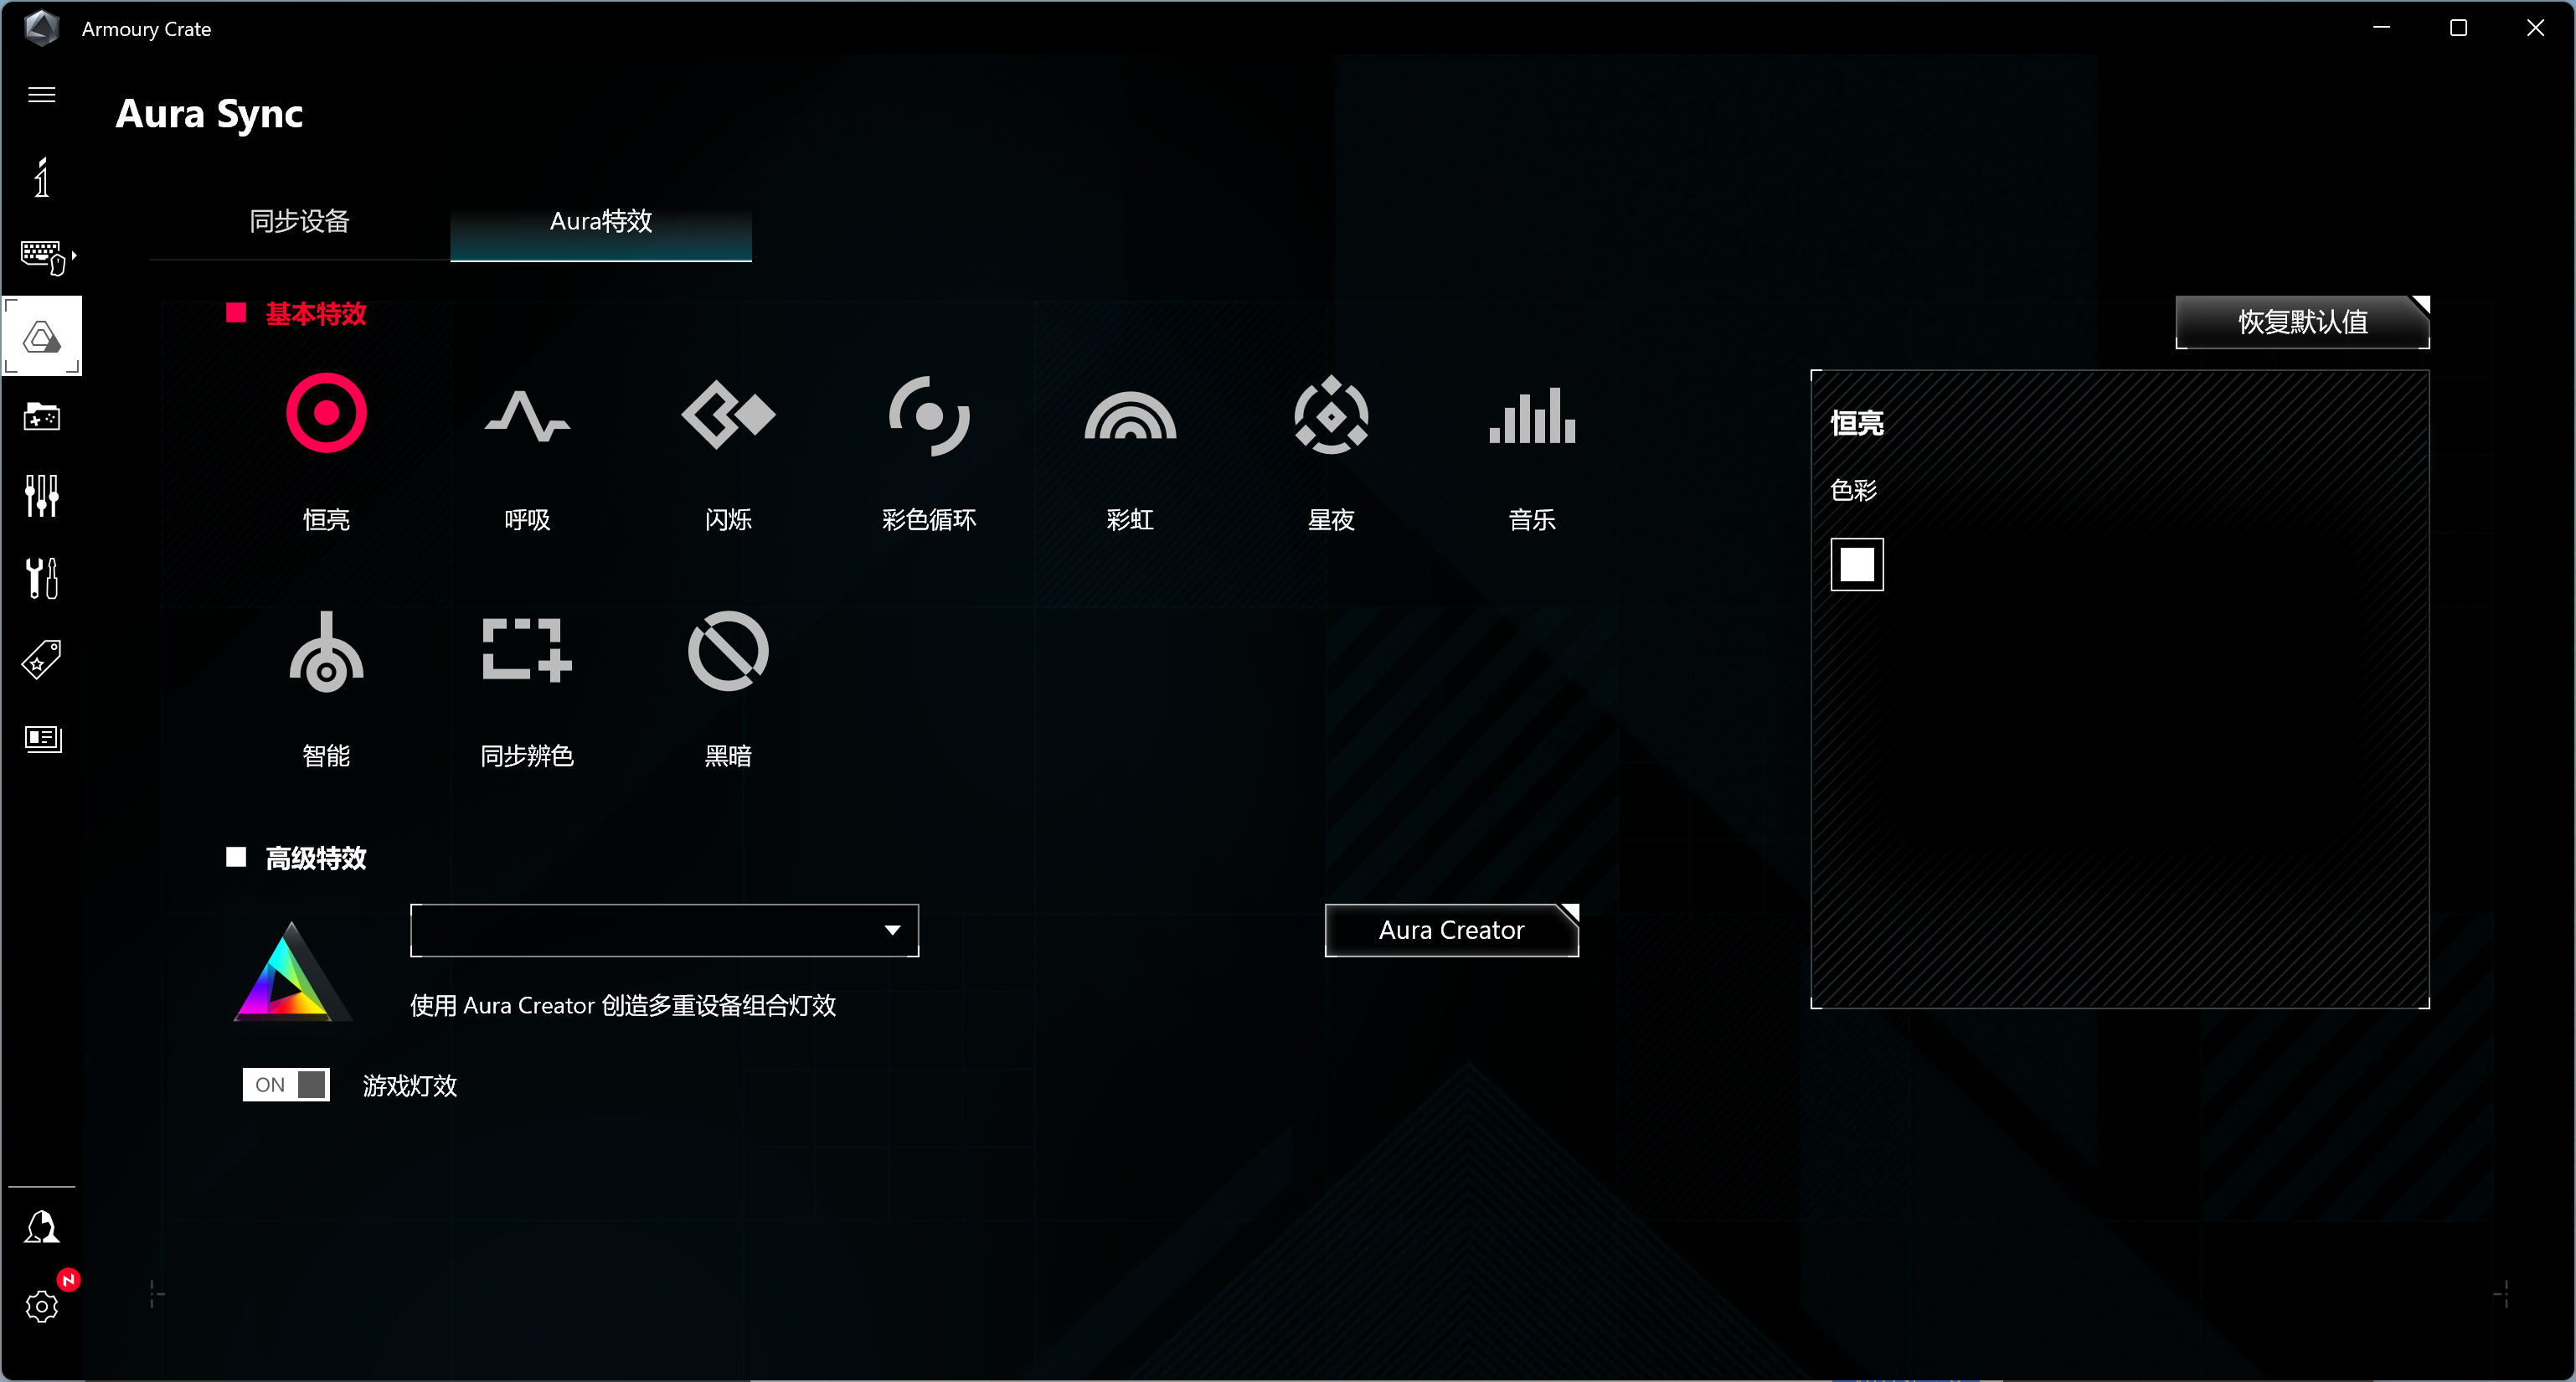Select the 智能 smart effect icon
The width and height of the screenshot is (2576, 1382).
pyautogui.click(x=326, y=651)
